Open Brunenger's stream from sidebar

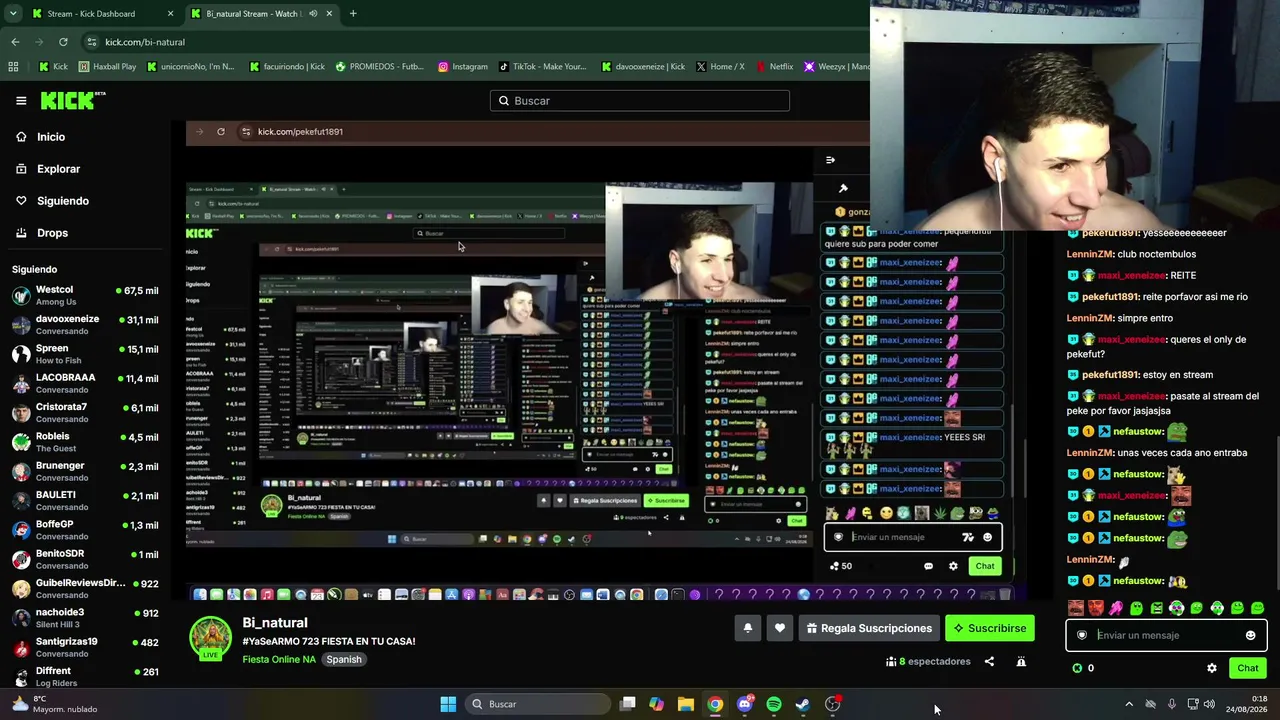coord(86,471)
